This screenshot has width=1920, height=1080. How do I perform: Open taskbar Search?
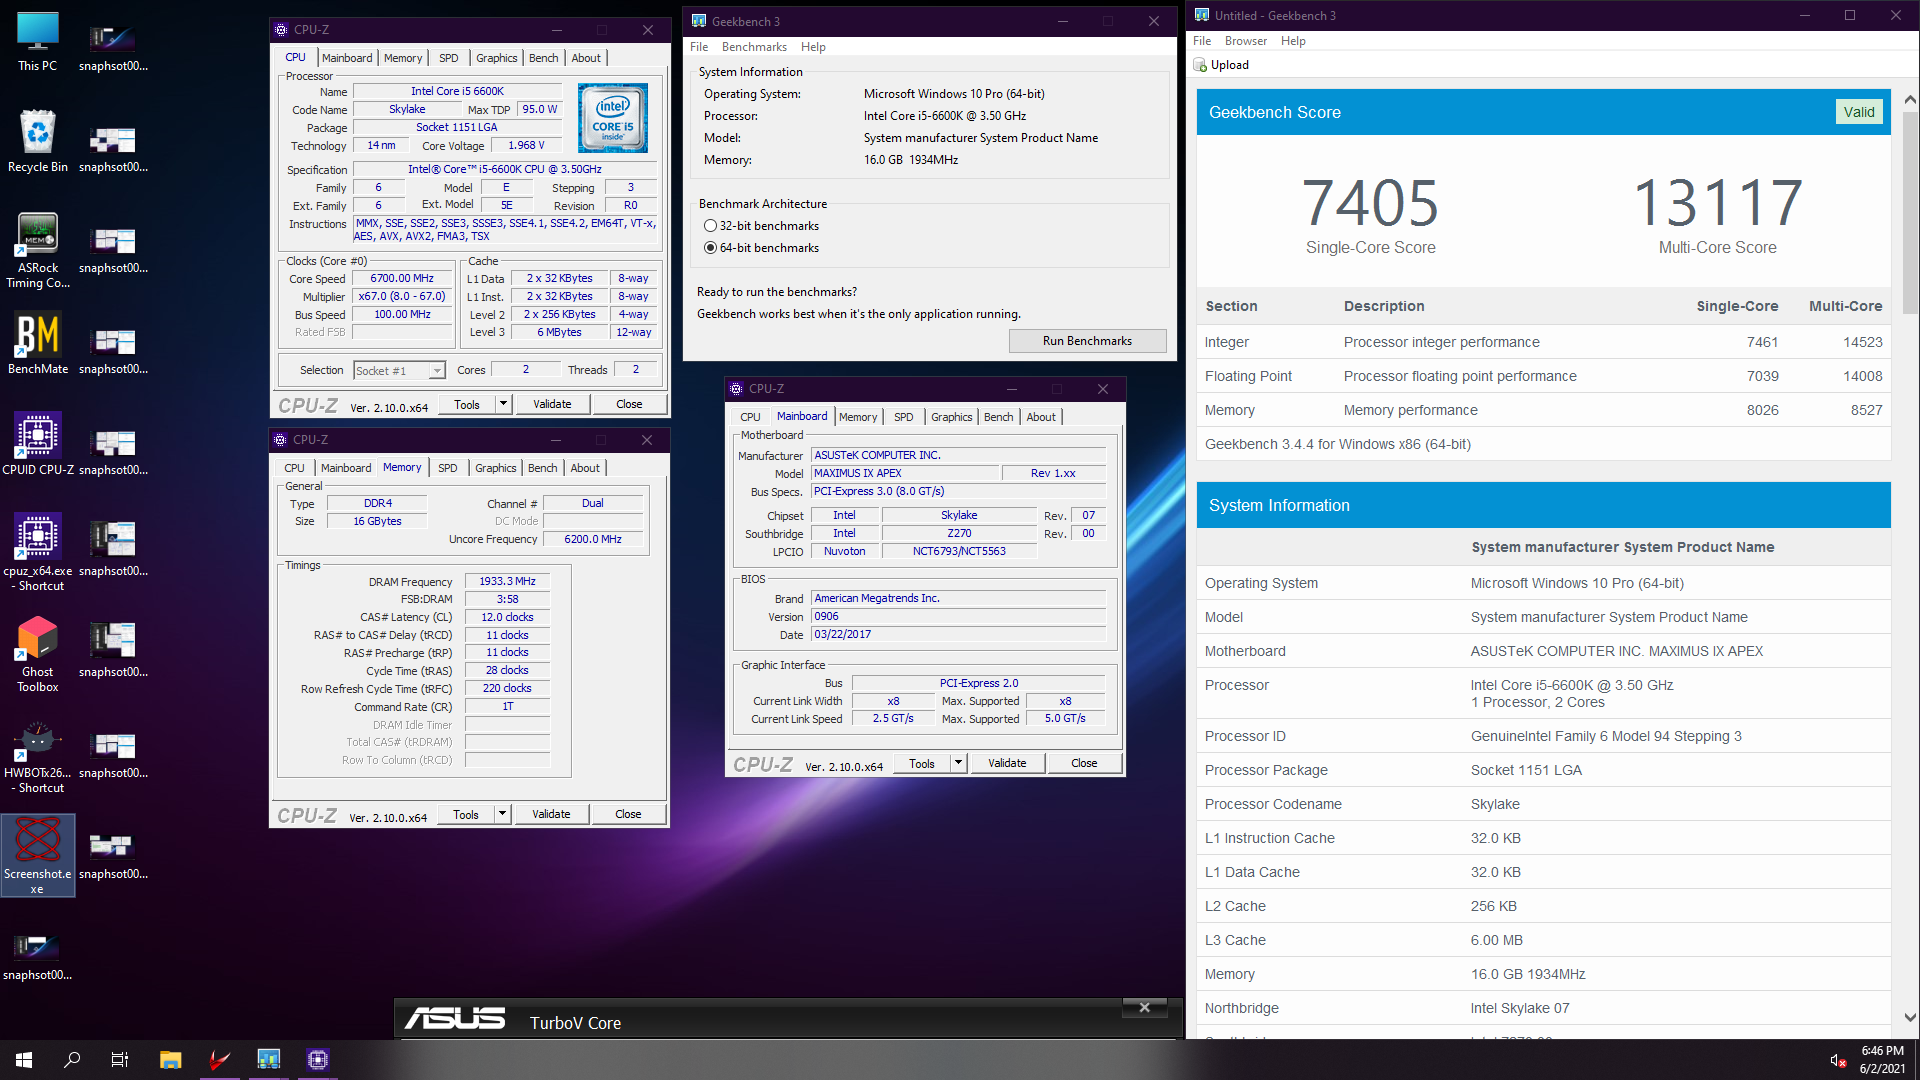(x=72, y=1060)
